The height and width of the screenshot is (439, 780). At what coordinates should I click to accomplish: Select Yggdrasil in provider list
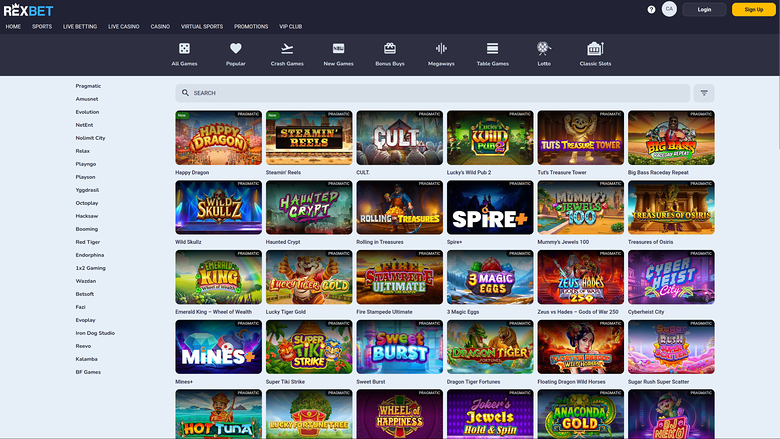pyautogui.click(x=87, y=190)
